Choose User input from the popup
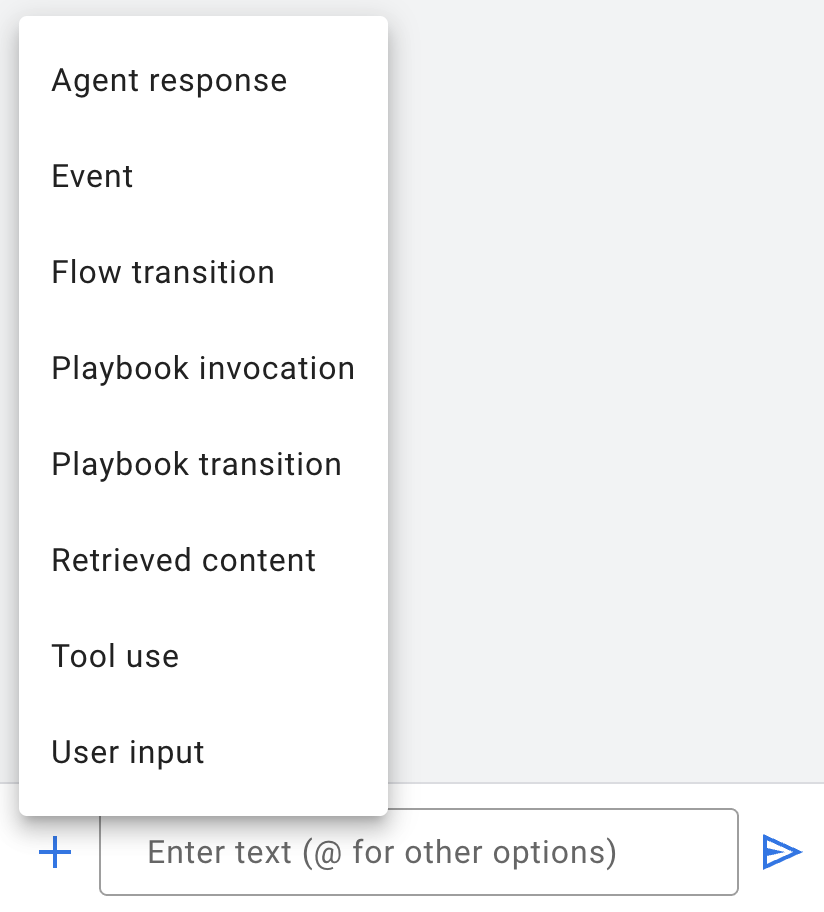This screenshot has width=824, height=912. pos(128,753)
